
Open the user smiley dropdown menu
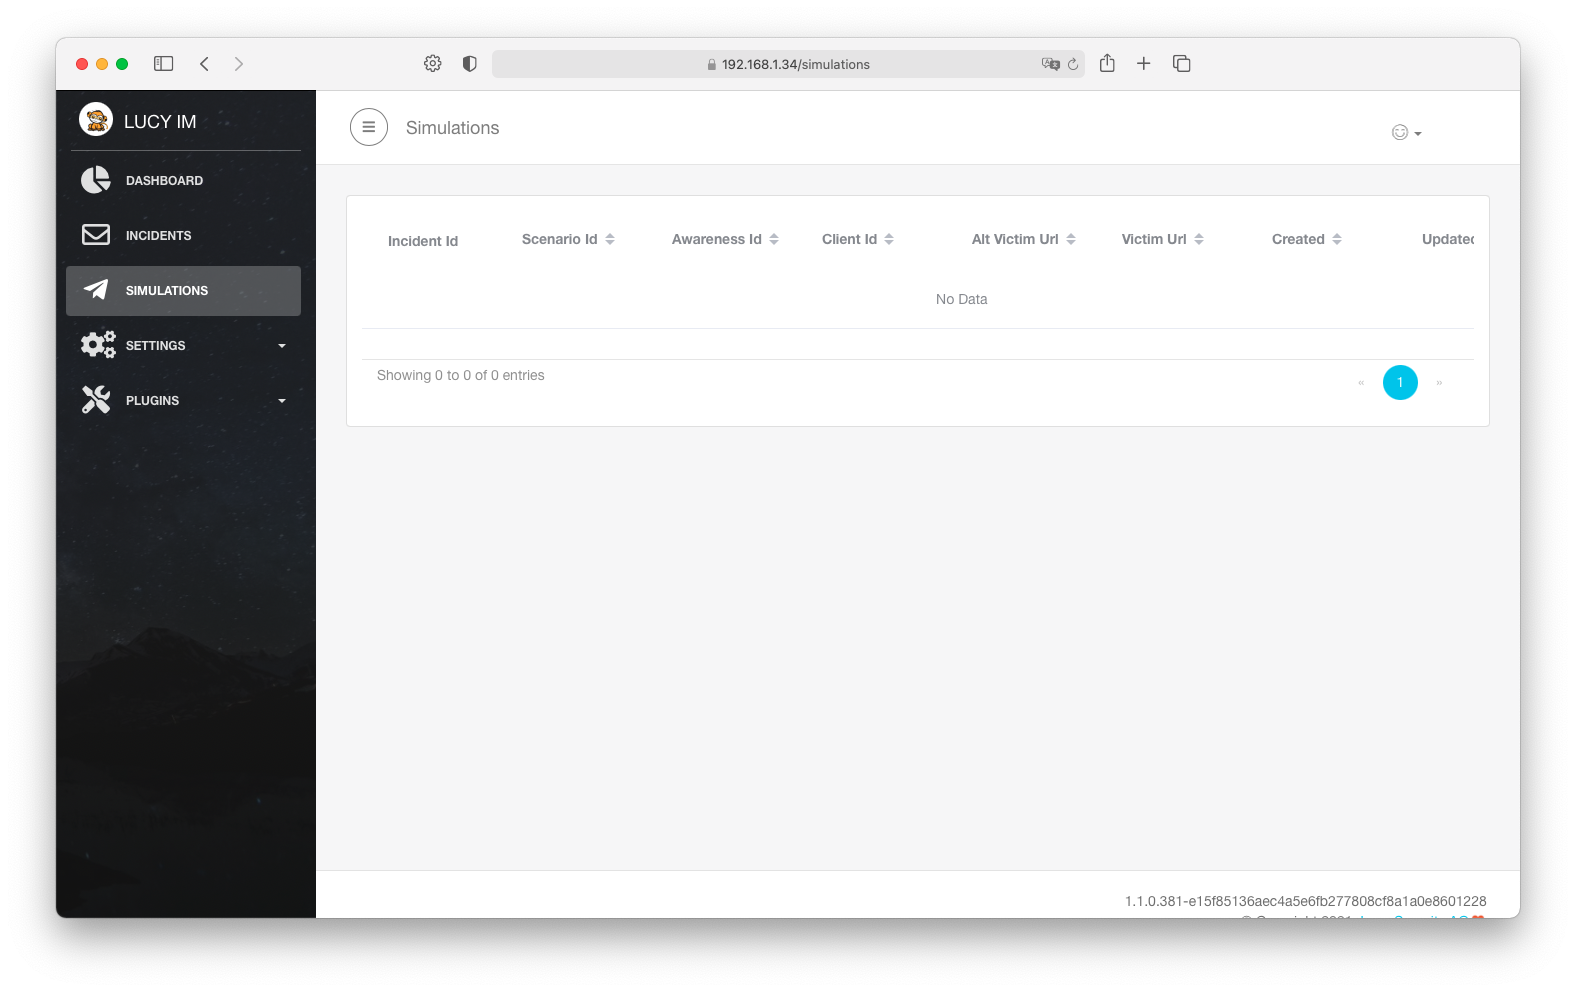1405,132
